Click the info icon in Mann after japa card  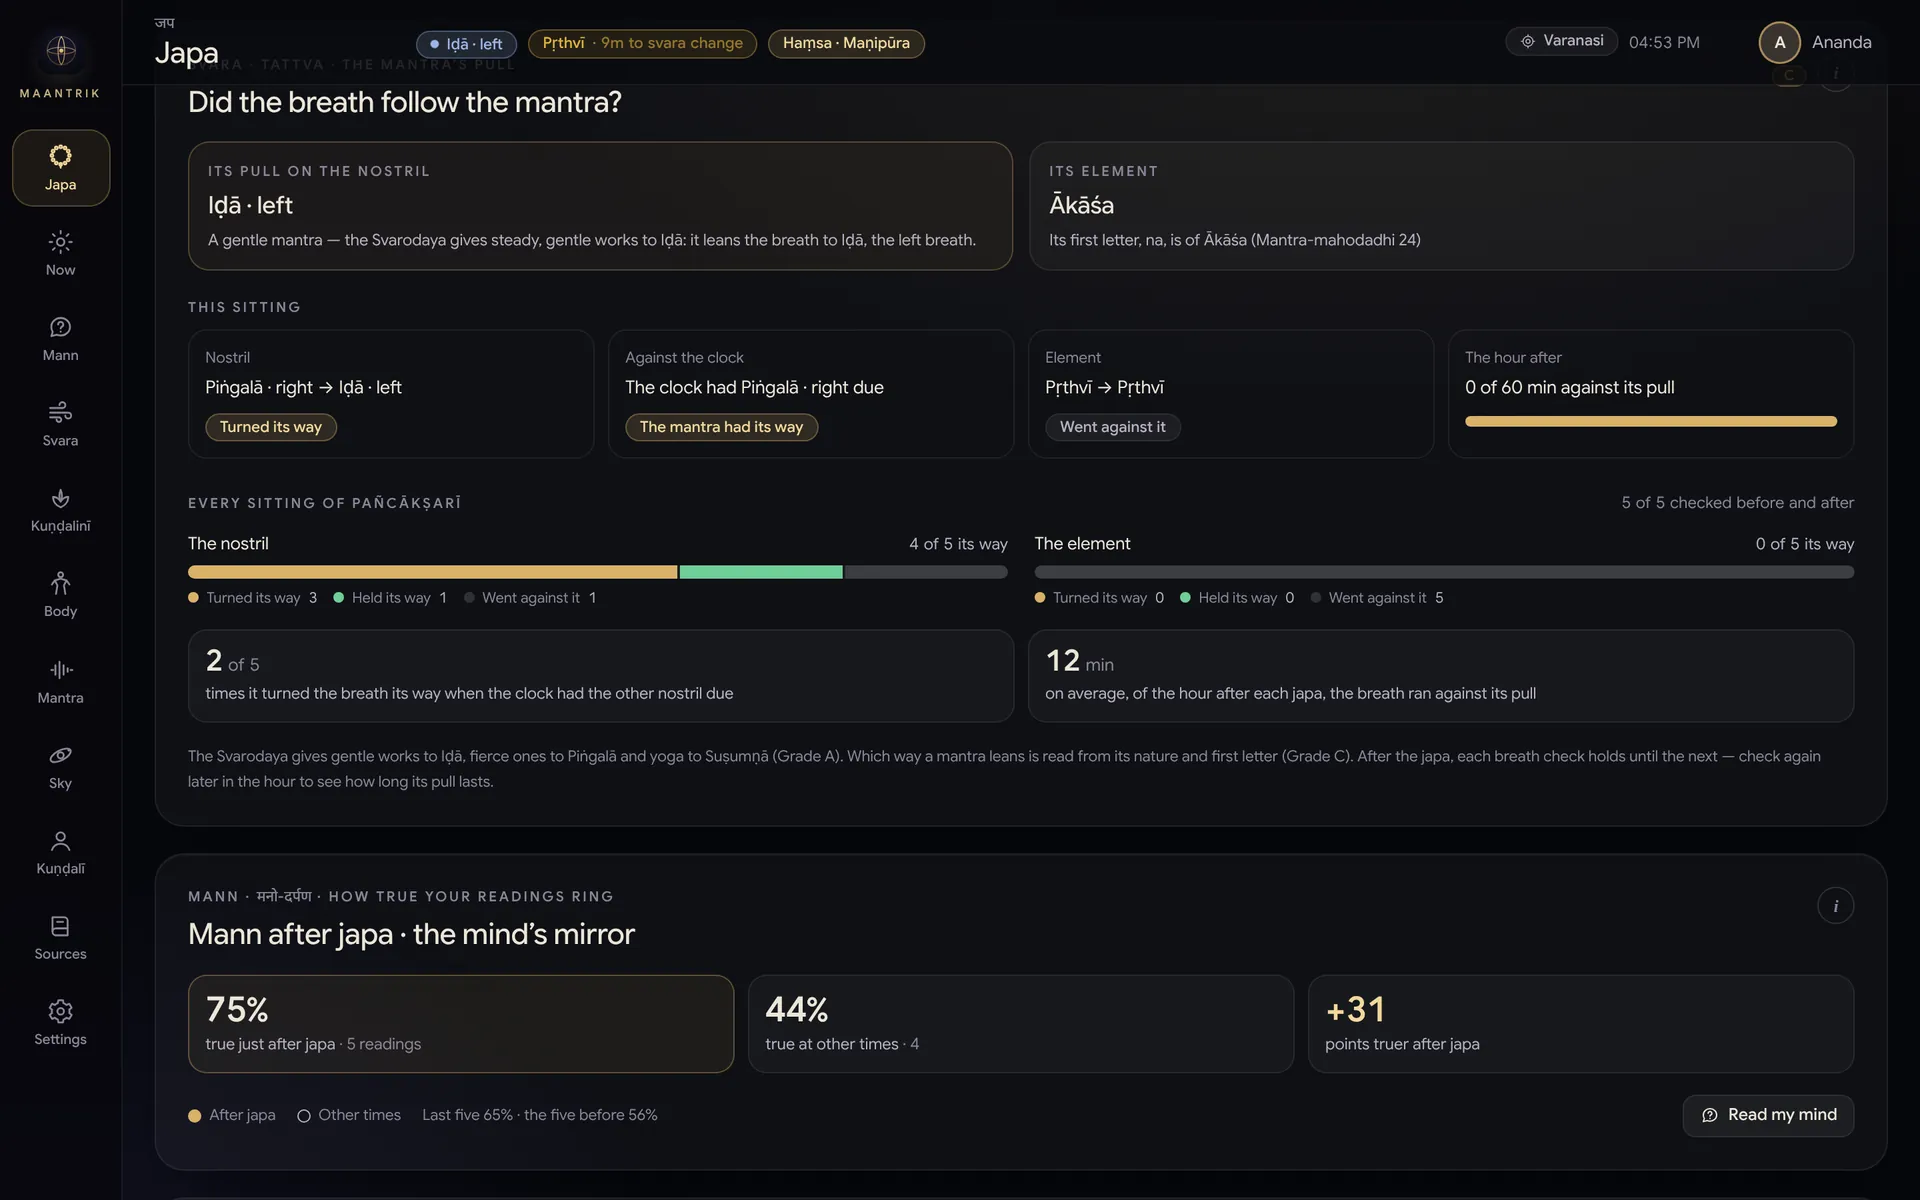pos(1835,906)
